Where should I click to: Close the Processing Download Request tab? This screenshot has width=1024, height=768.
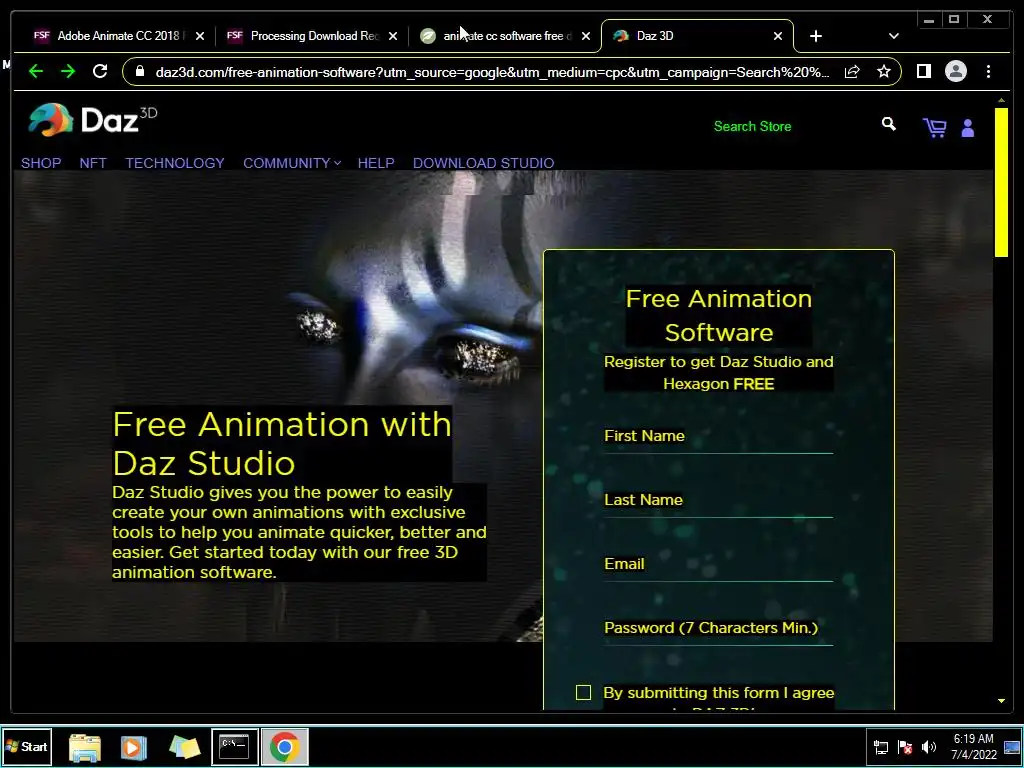pos(392,36)
